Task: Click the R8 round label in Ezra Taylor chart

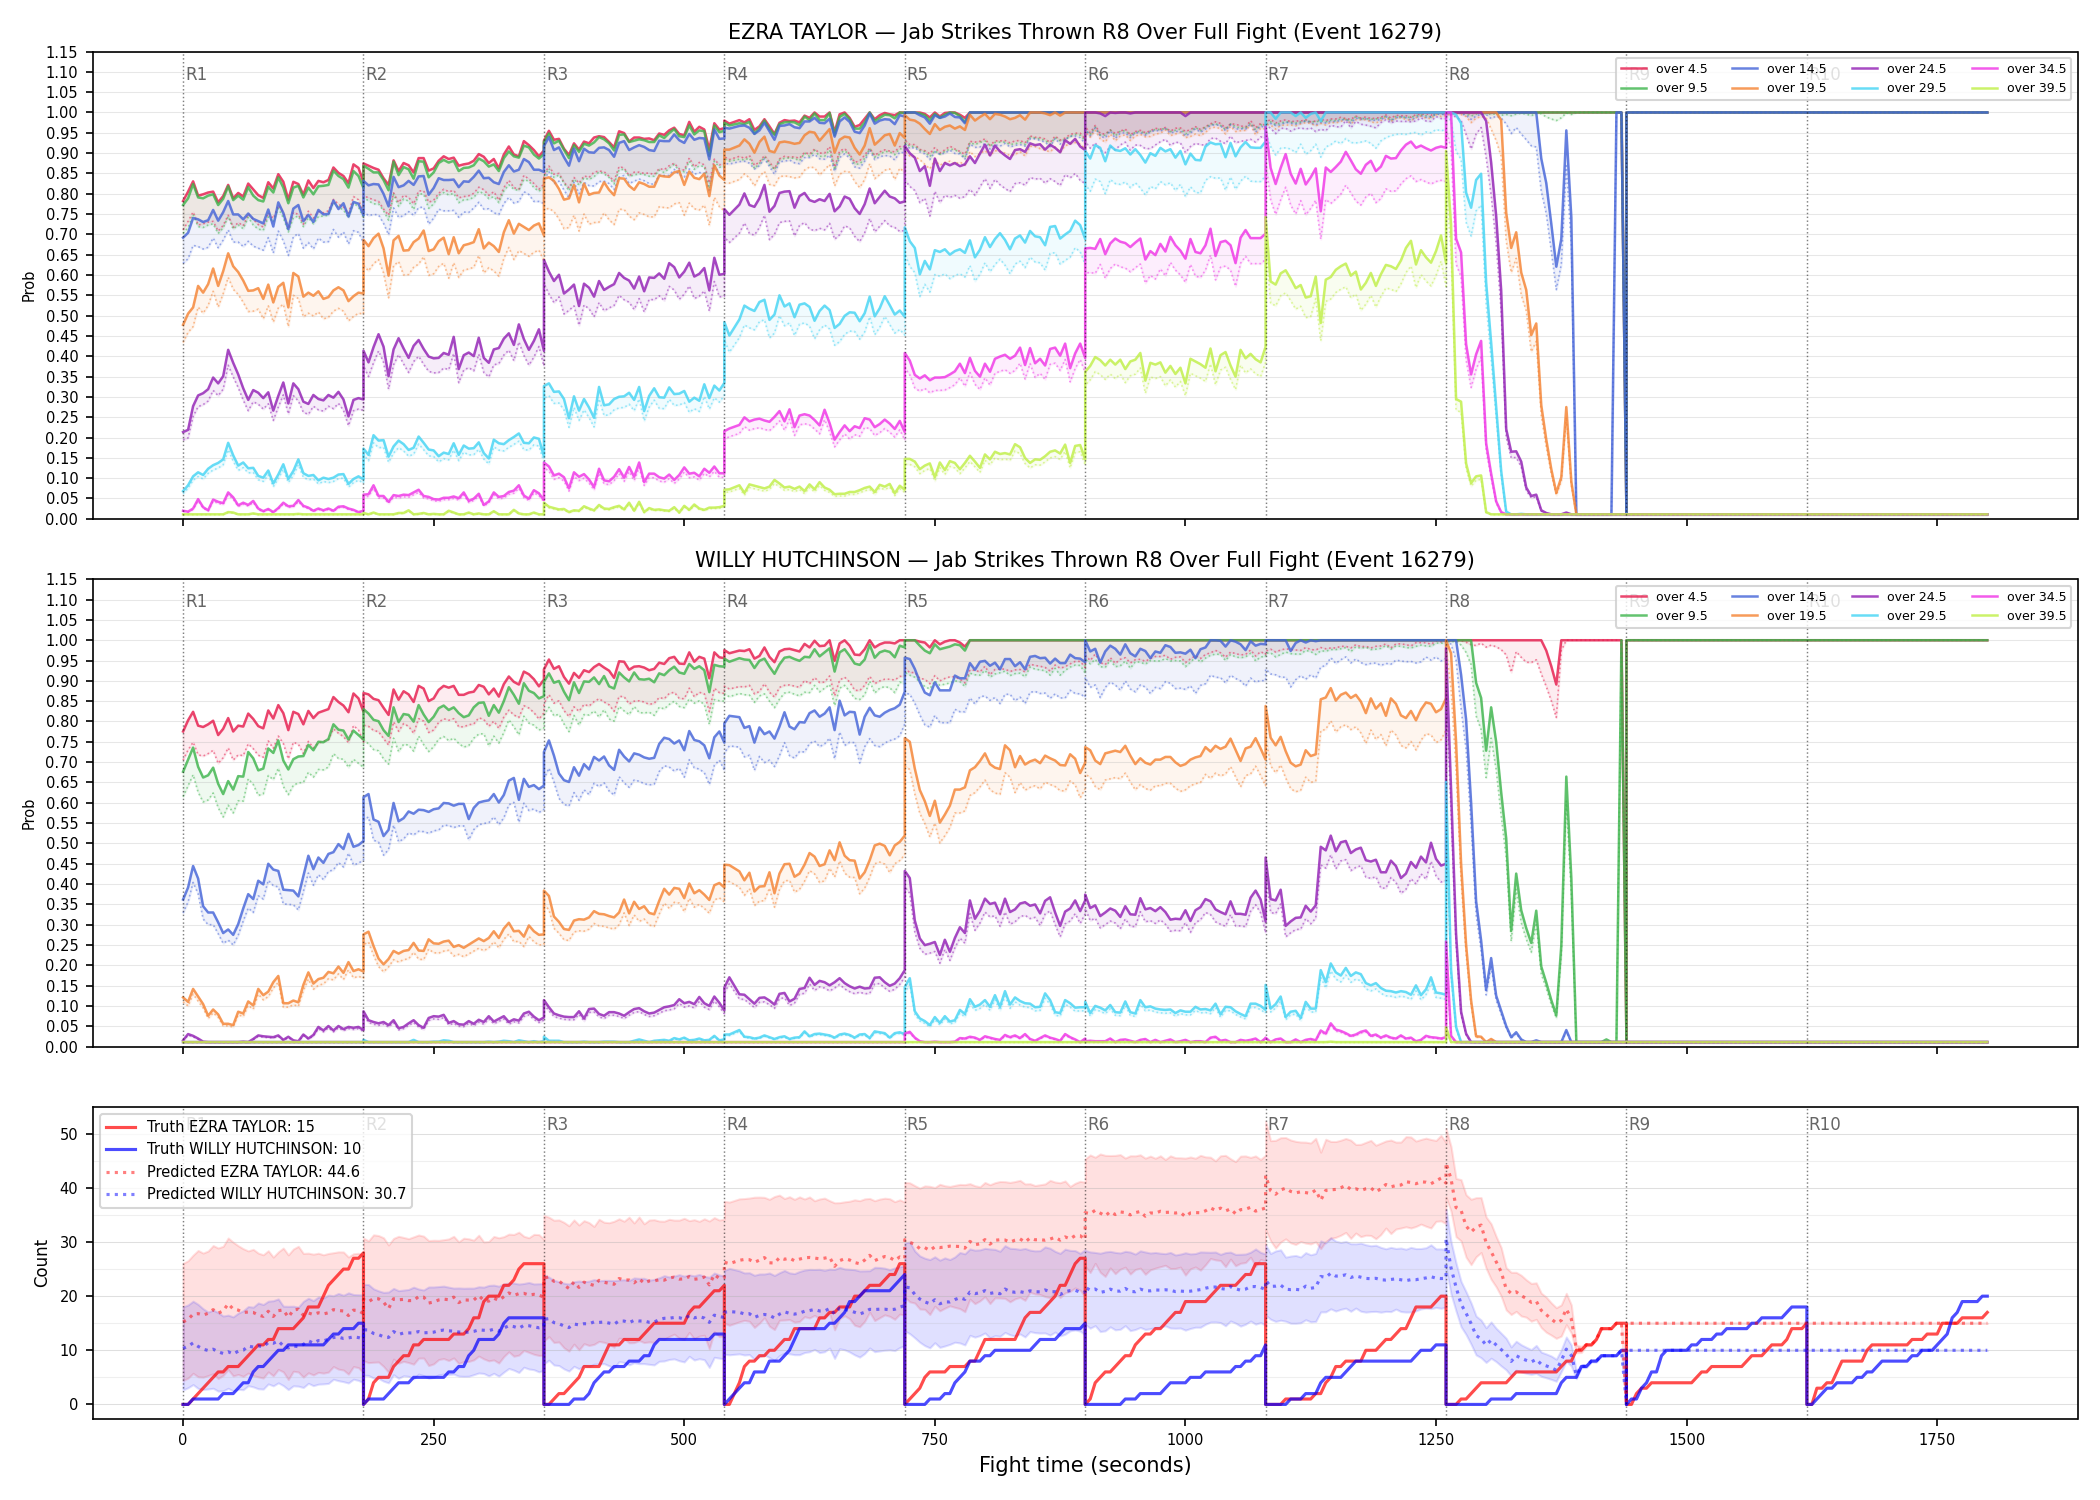Action: [1459, 74]
